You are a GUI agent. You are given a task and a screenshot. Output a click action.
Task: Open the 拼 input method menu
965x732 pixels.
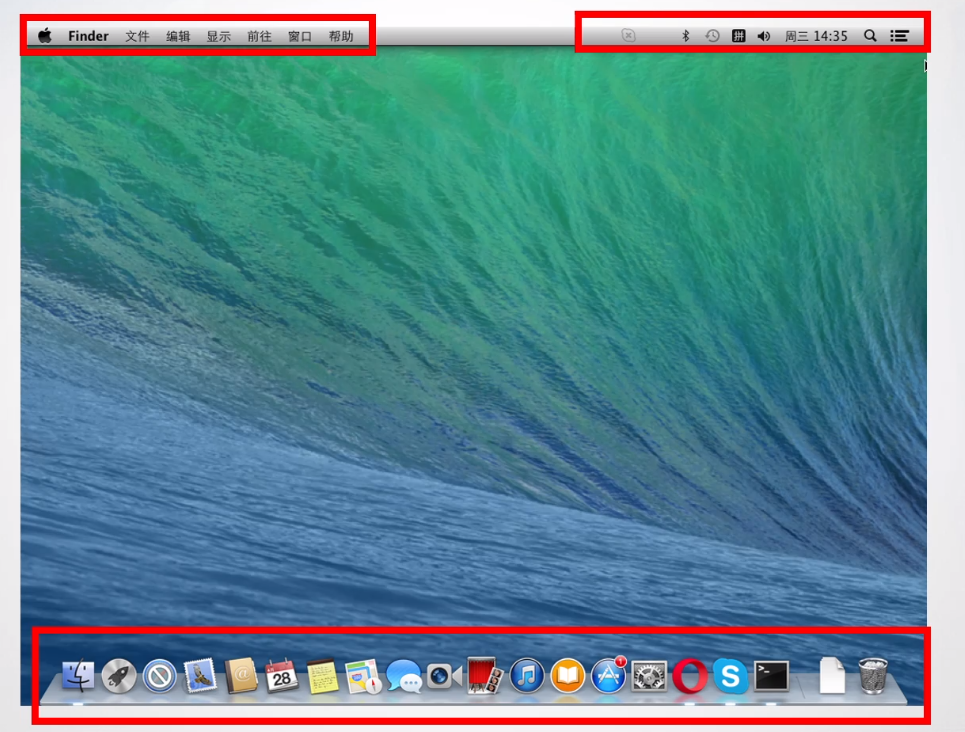(739, 36)
